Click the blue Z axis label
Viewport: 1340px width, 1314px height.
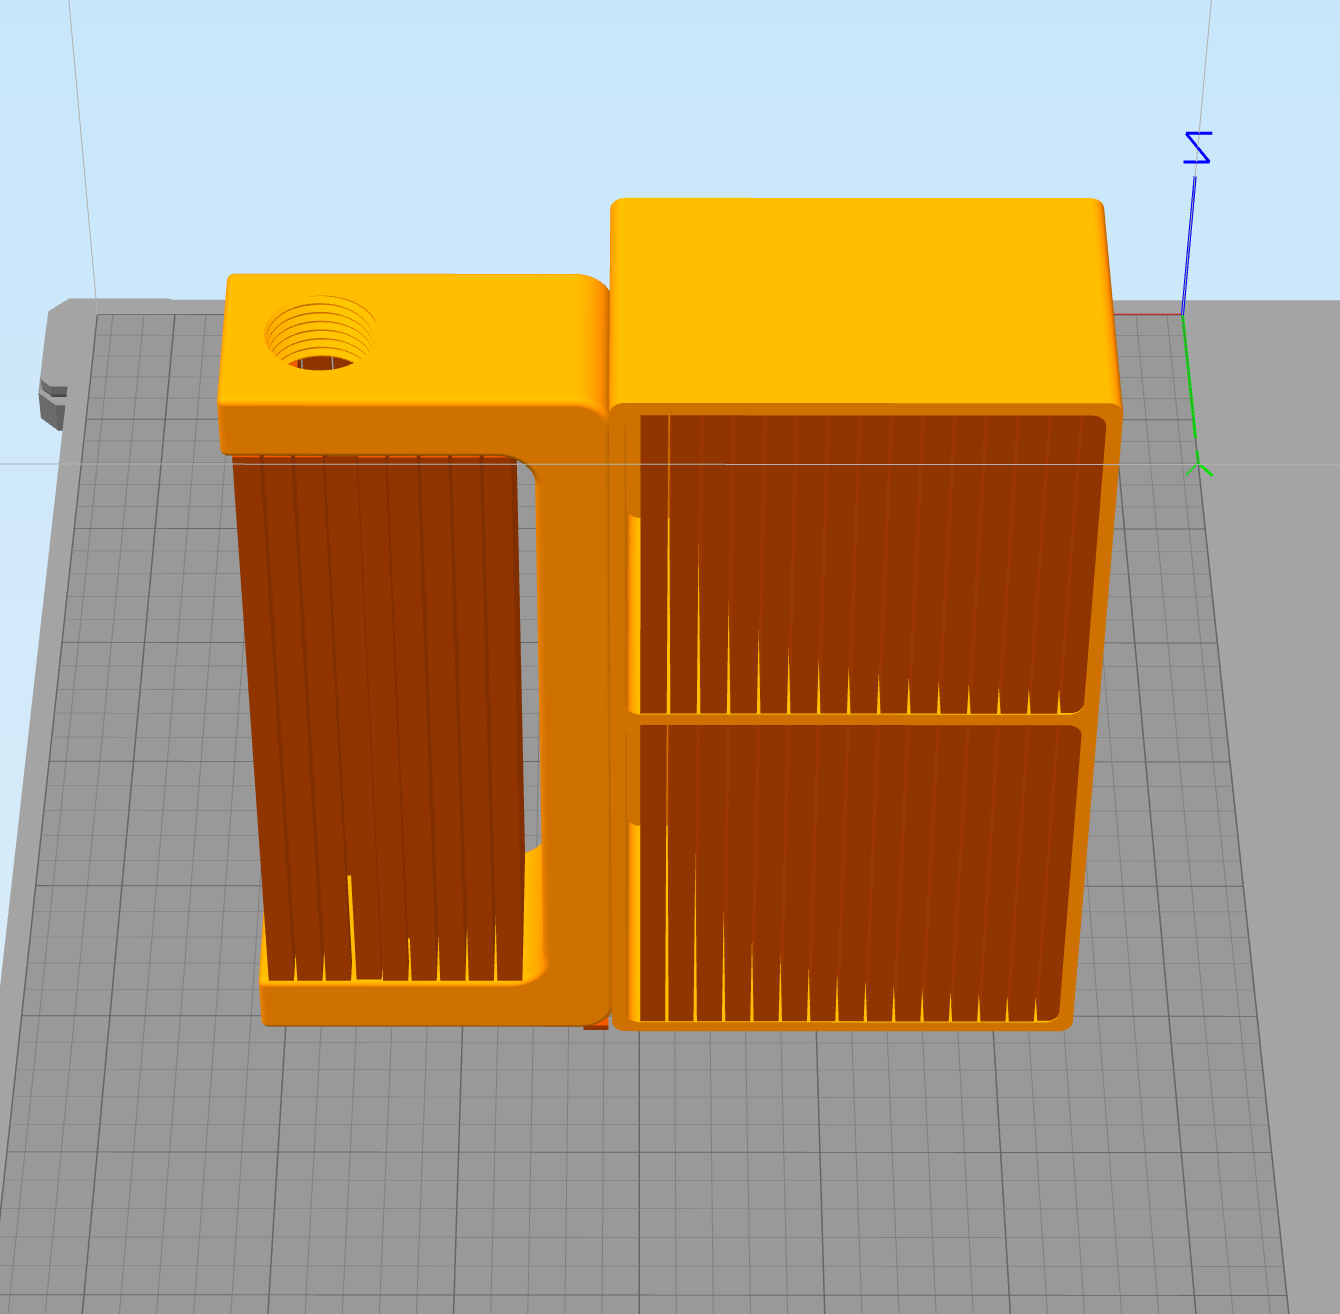[x=1197, y=147]
